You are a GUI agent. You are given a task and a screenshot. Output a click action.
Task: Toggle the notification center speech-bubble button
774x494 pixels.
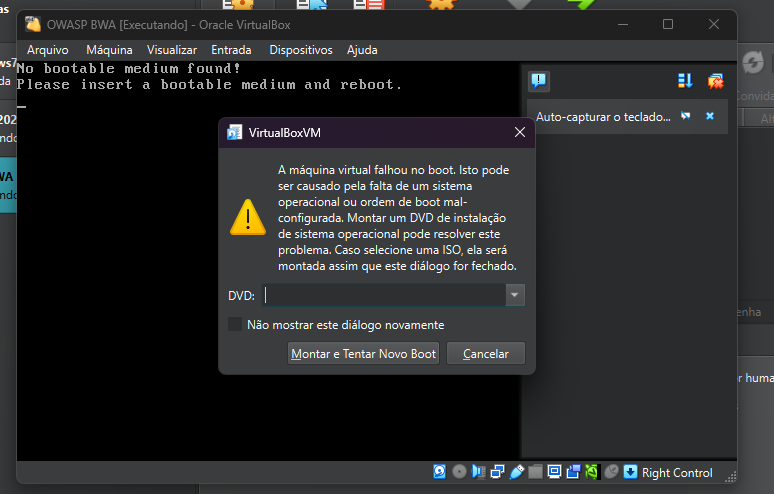[539, 81]
